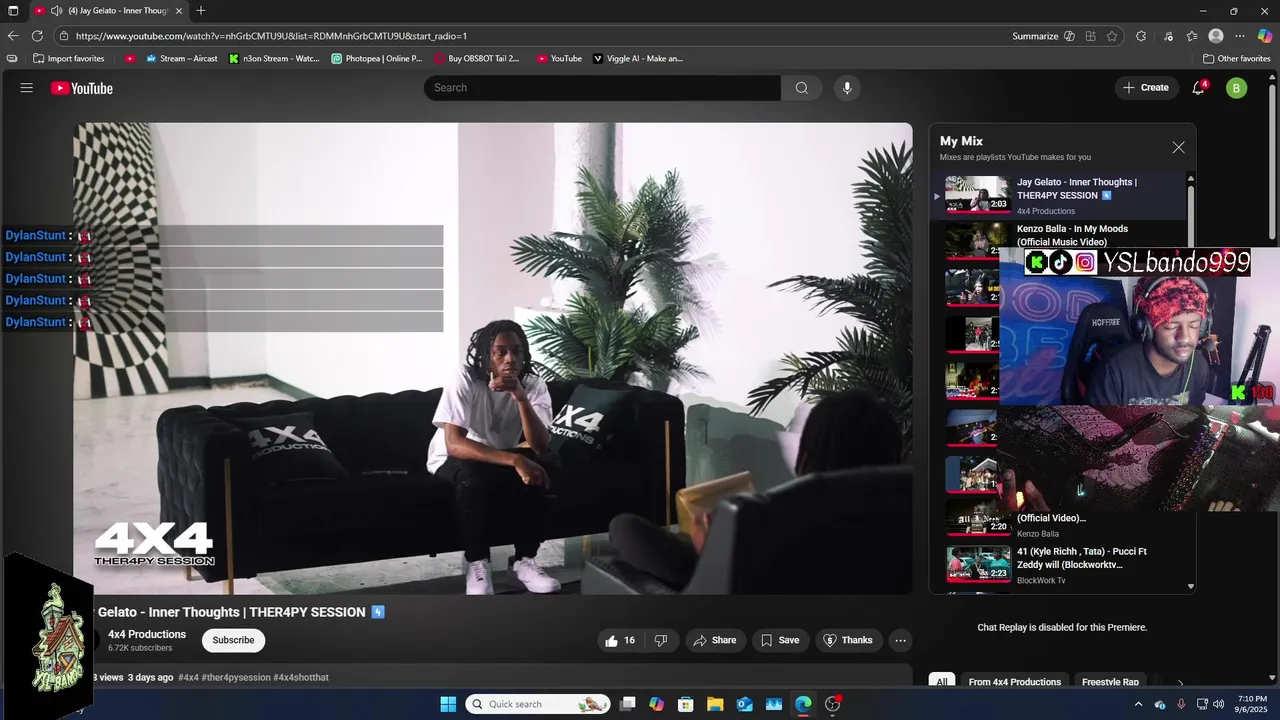The height and width of the screenshot is (720, 1280).
Task: Go to the YouTube home logo
Action: 82,88
